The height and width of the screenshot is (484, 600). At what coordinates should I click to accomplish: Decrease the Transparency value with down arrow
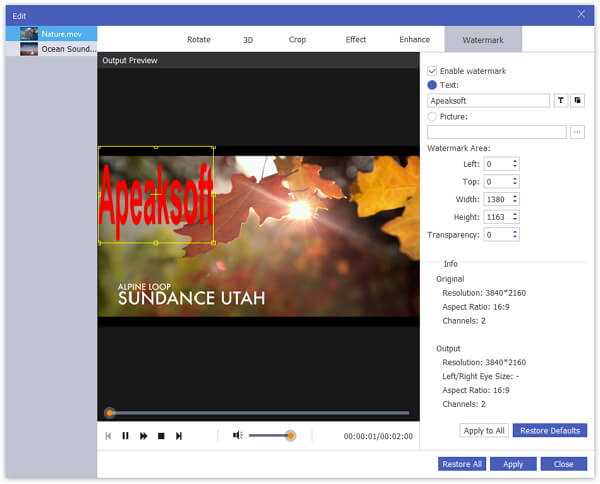point(515,237)
